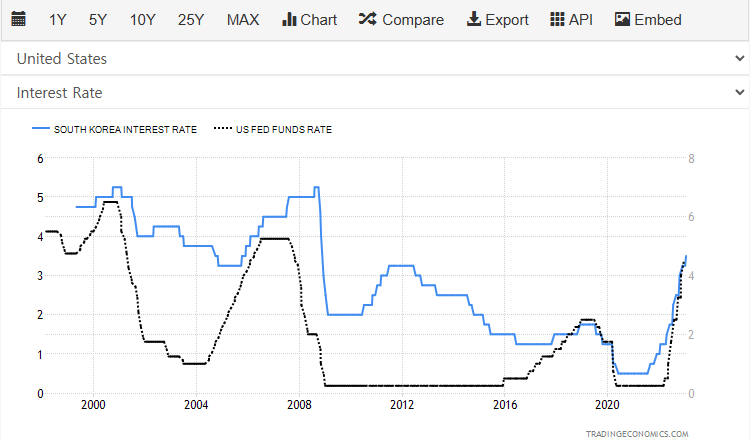Open the API option label
751x441 pixels.
tap(580, 20)
